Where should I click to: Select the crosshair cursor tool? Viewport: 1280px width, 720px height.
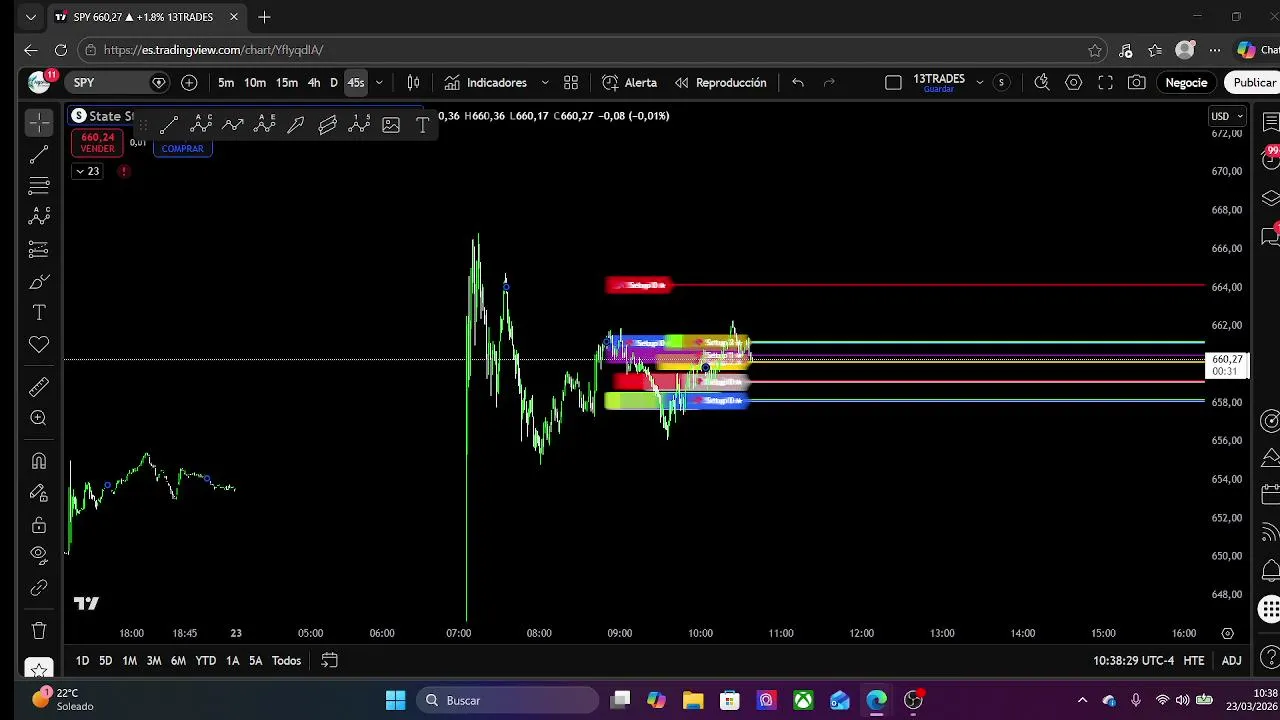tap(39, 122)
